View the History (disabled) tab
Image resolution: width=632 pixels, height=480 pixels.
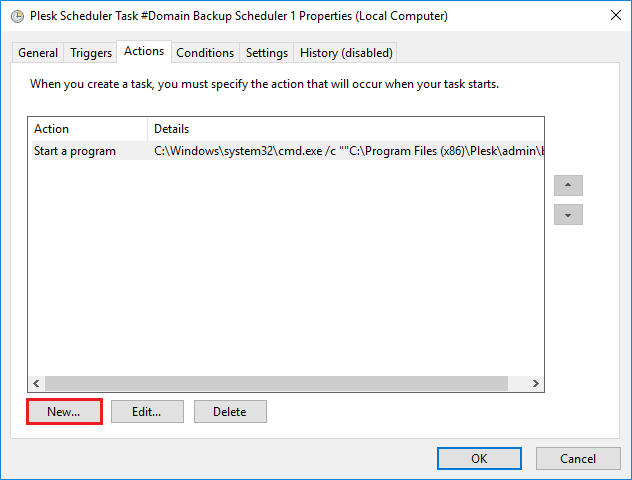coord(346,53)
